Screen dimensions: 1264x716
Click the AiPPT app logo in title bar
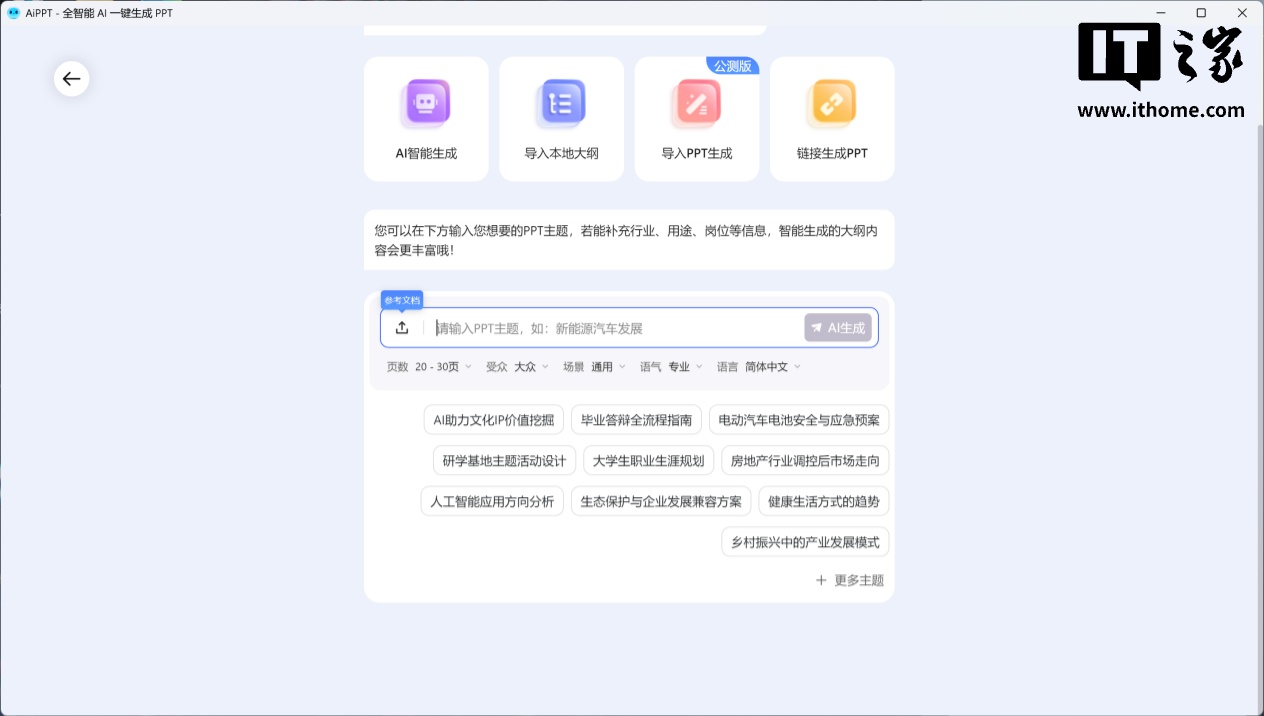click(13, 13)
